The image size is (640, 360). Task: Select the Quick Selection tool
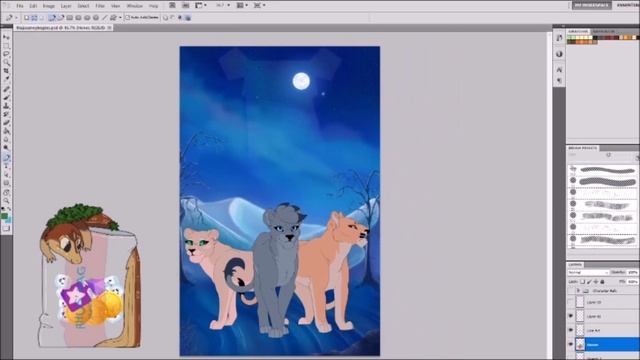point(6,63)
